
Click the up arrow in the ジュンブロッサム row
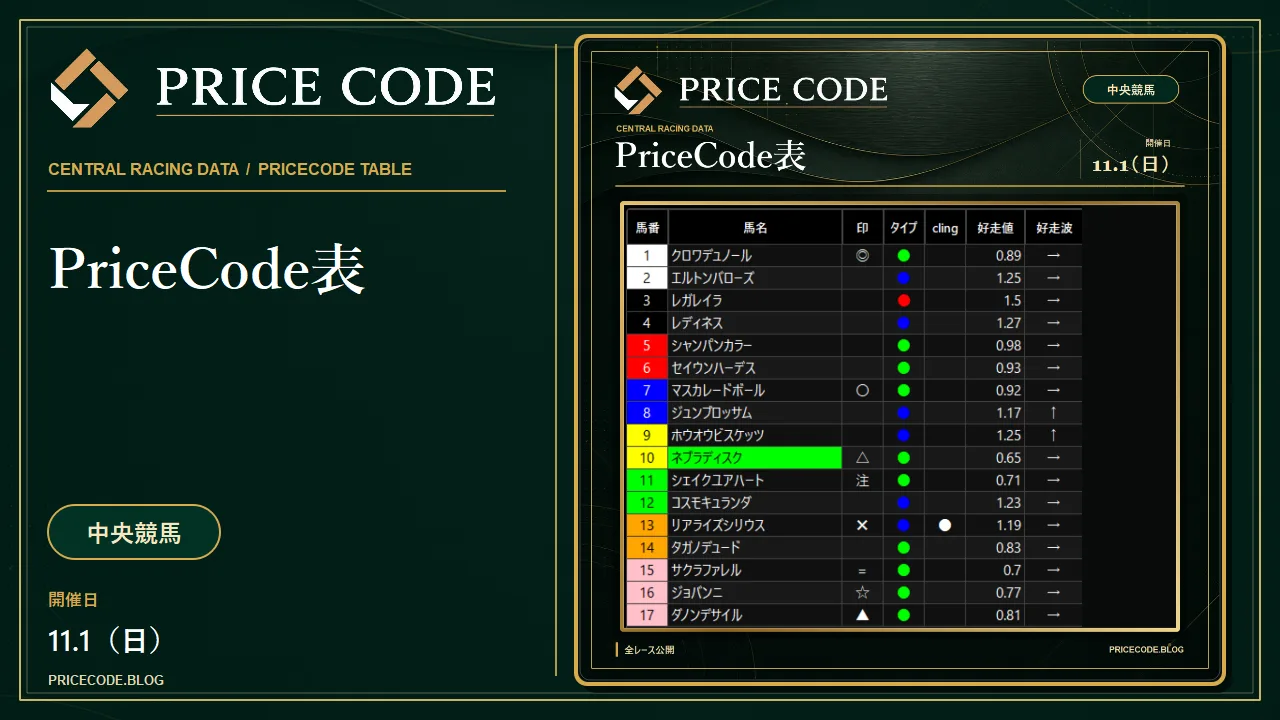pos(1053,413)
